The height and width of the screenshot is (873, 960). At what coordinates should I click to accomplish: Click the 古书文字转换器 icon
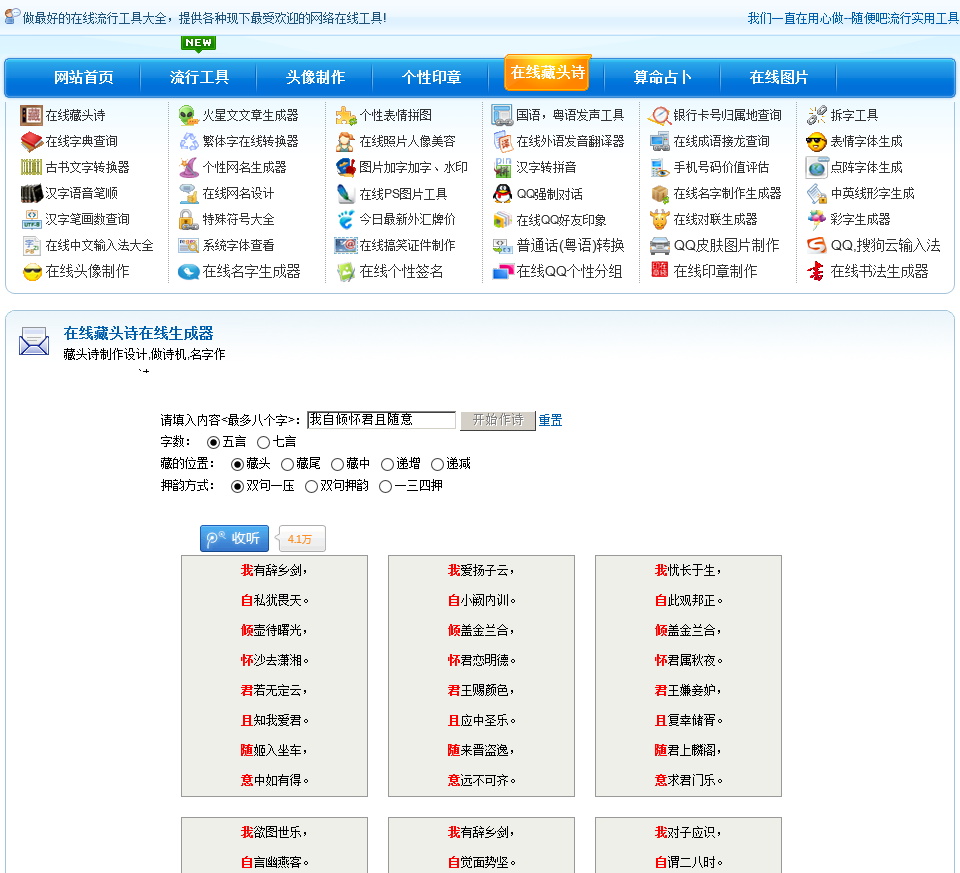coord(31,167)
